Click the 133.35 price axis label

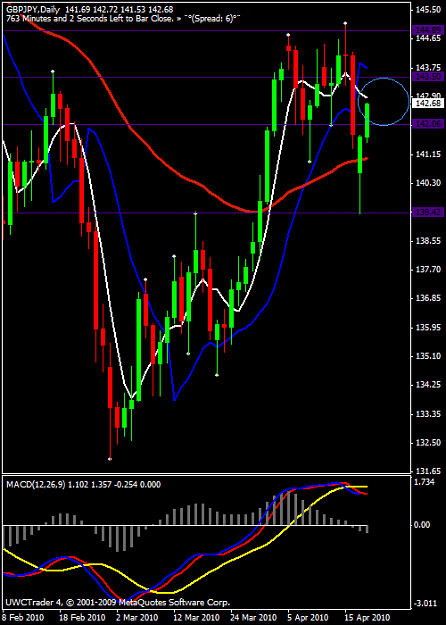point(430,415)
